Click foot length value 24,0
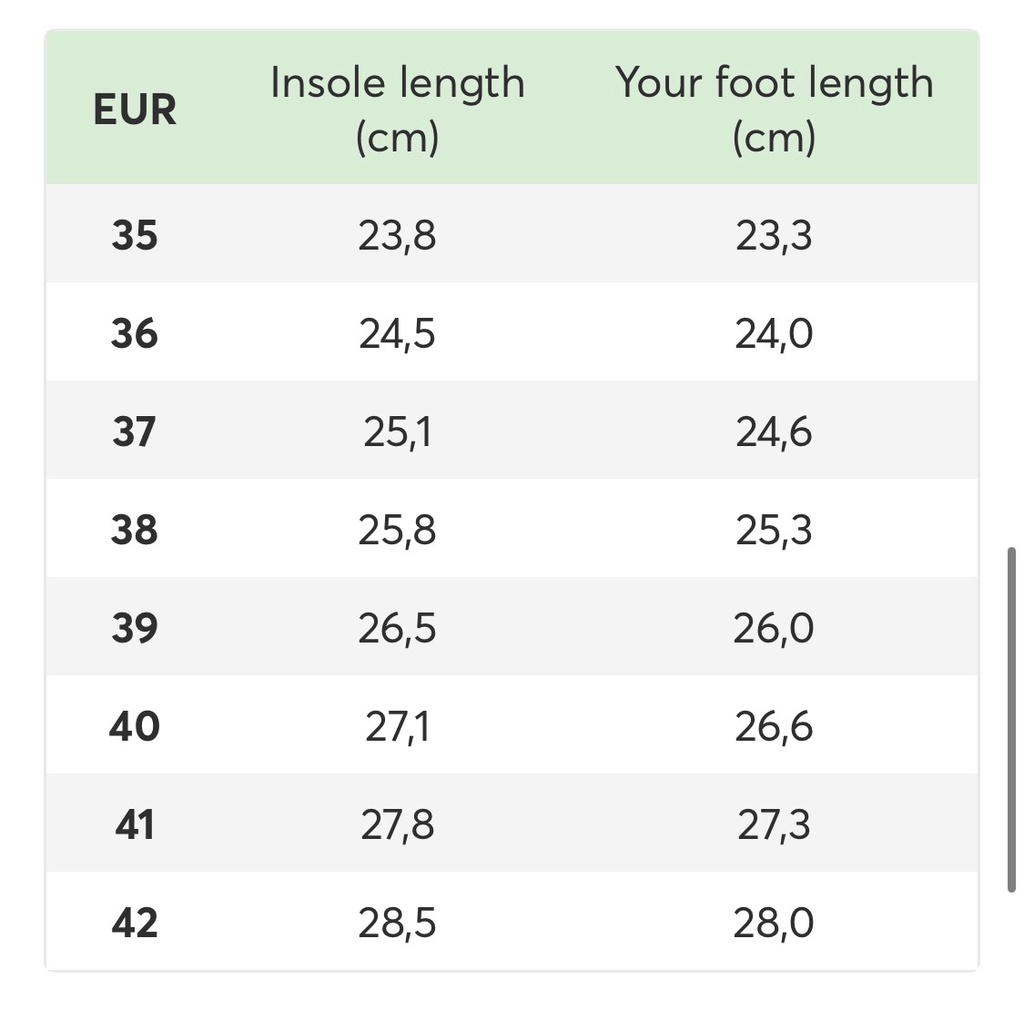The height and width of the screenshot is (1024, 1024). 774,334
